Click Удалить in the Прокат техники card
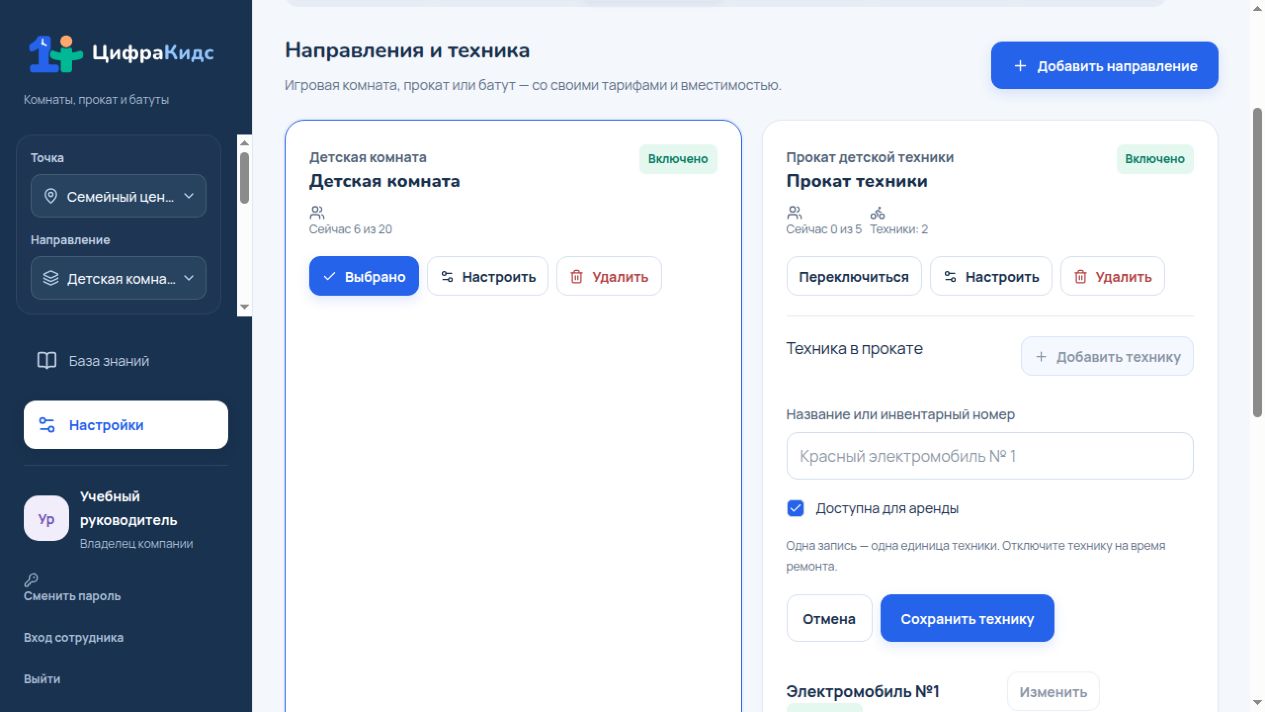The width and height of the screenshot is (1265, 712). tap(1112, 277)
